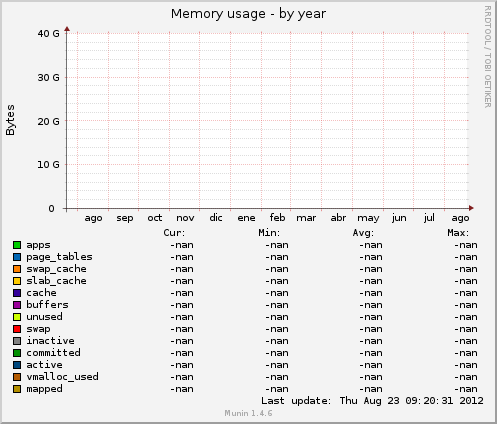Click the gray inactive legend swatch

point(17,341)
